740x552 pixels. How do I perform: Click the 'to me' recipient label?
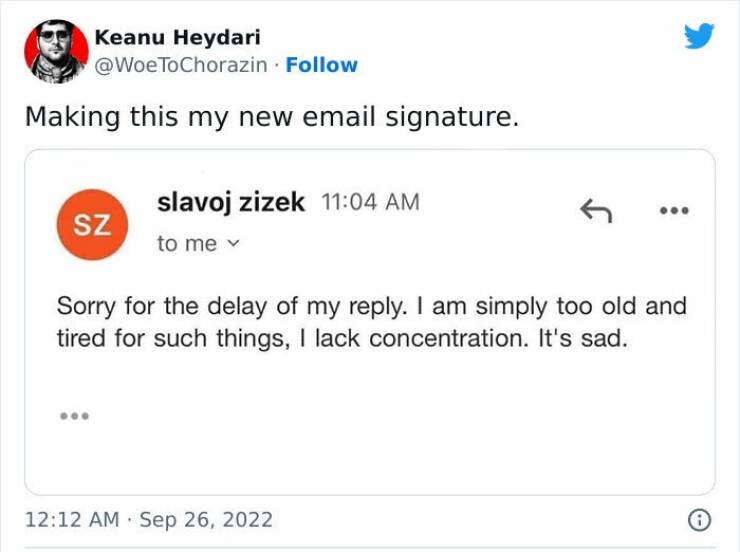(x=187, y=244)
